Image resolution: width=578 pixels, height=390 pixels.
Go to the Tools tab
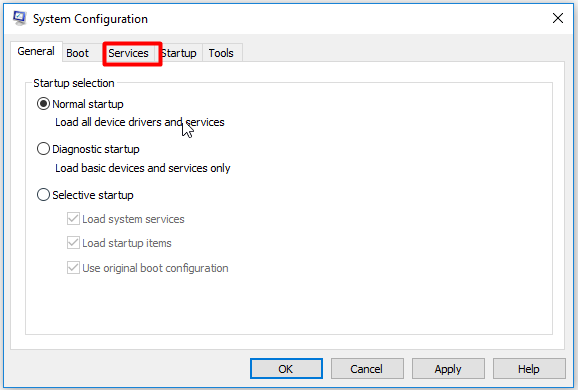(221, 53)
